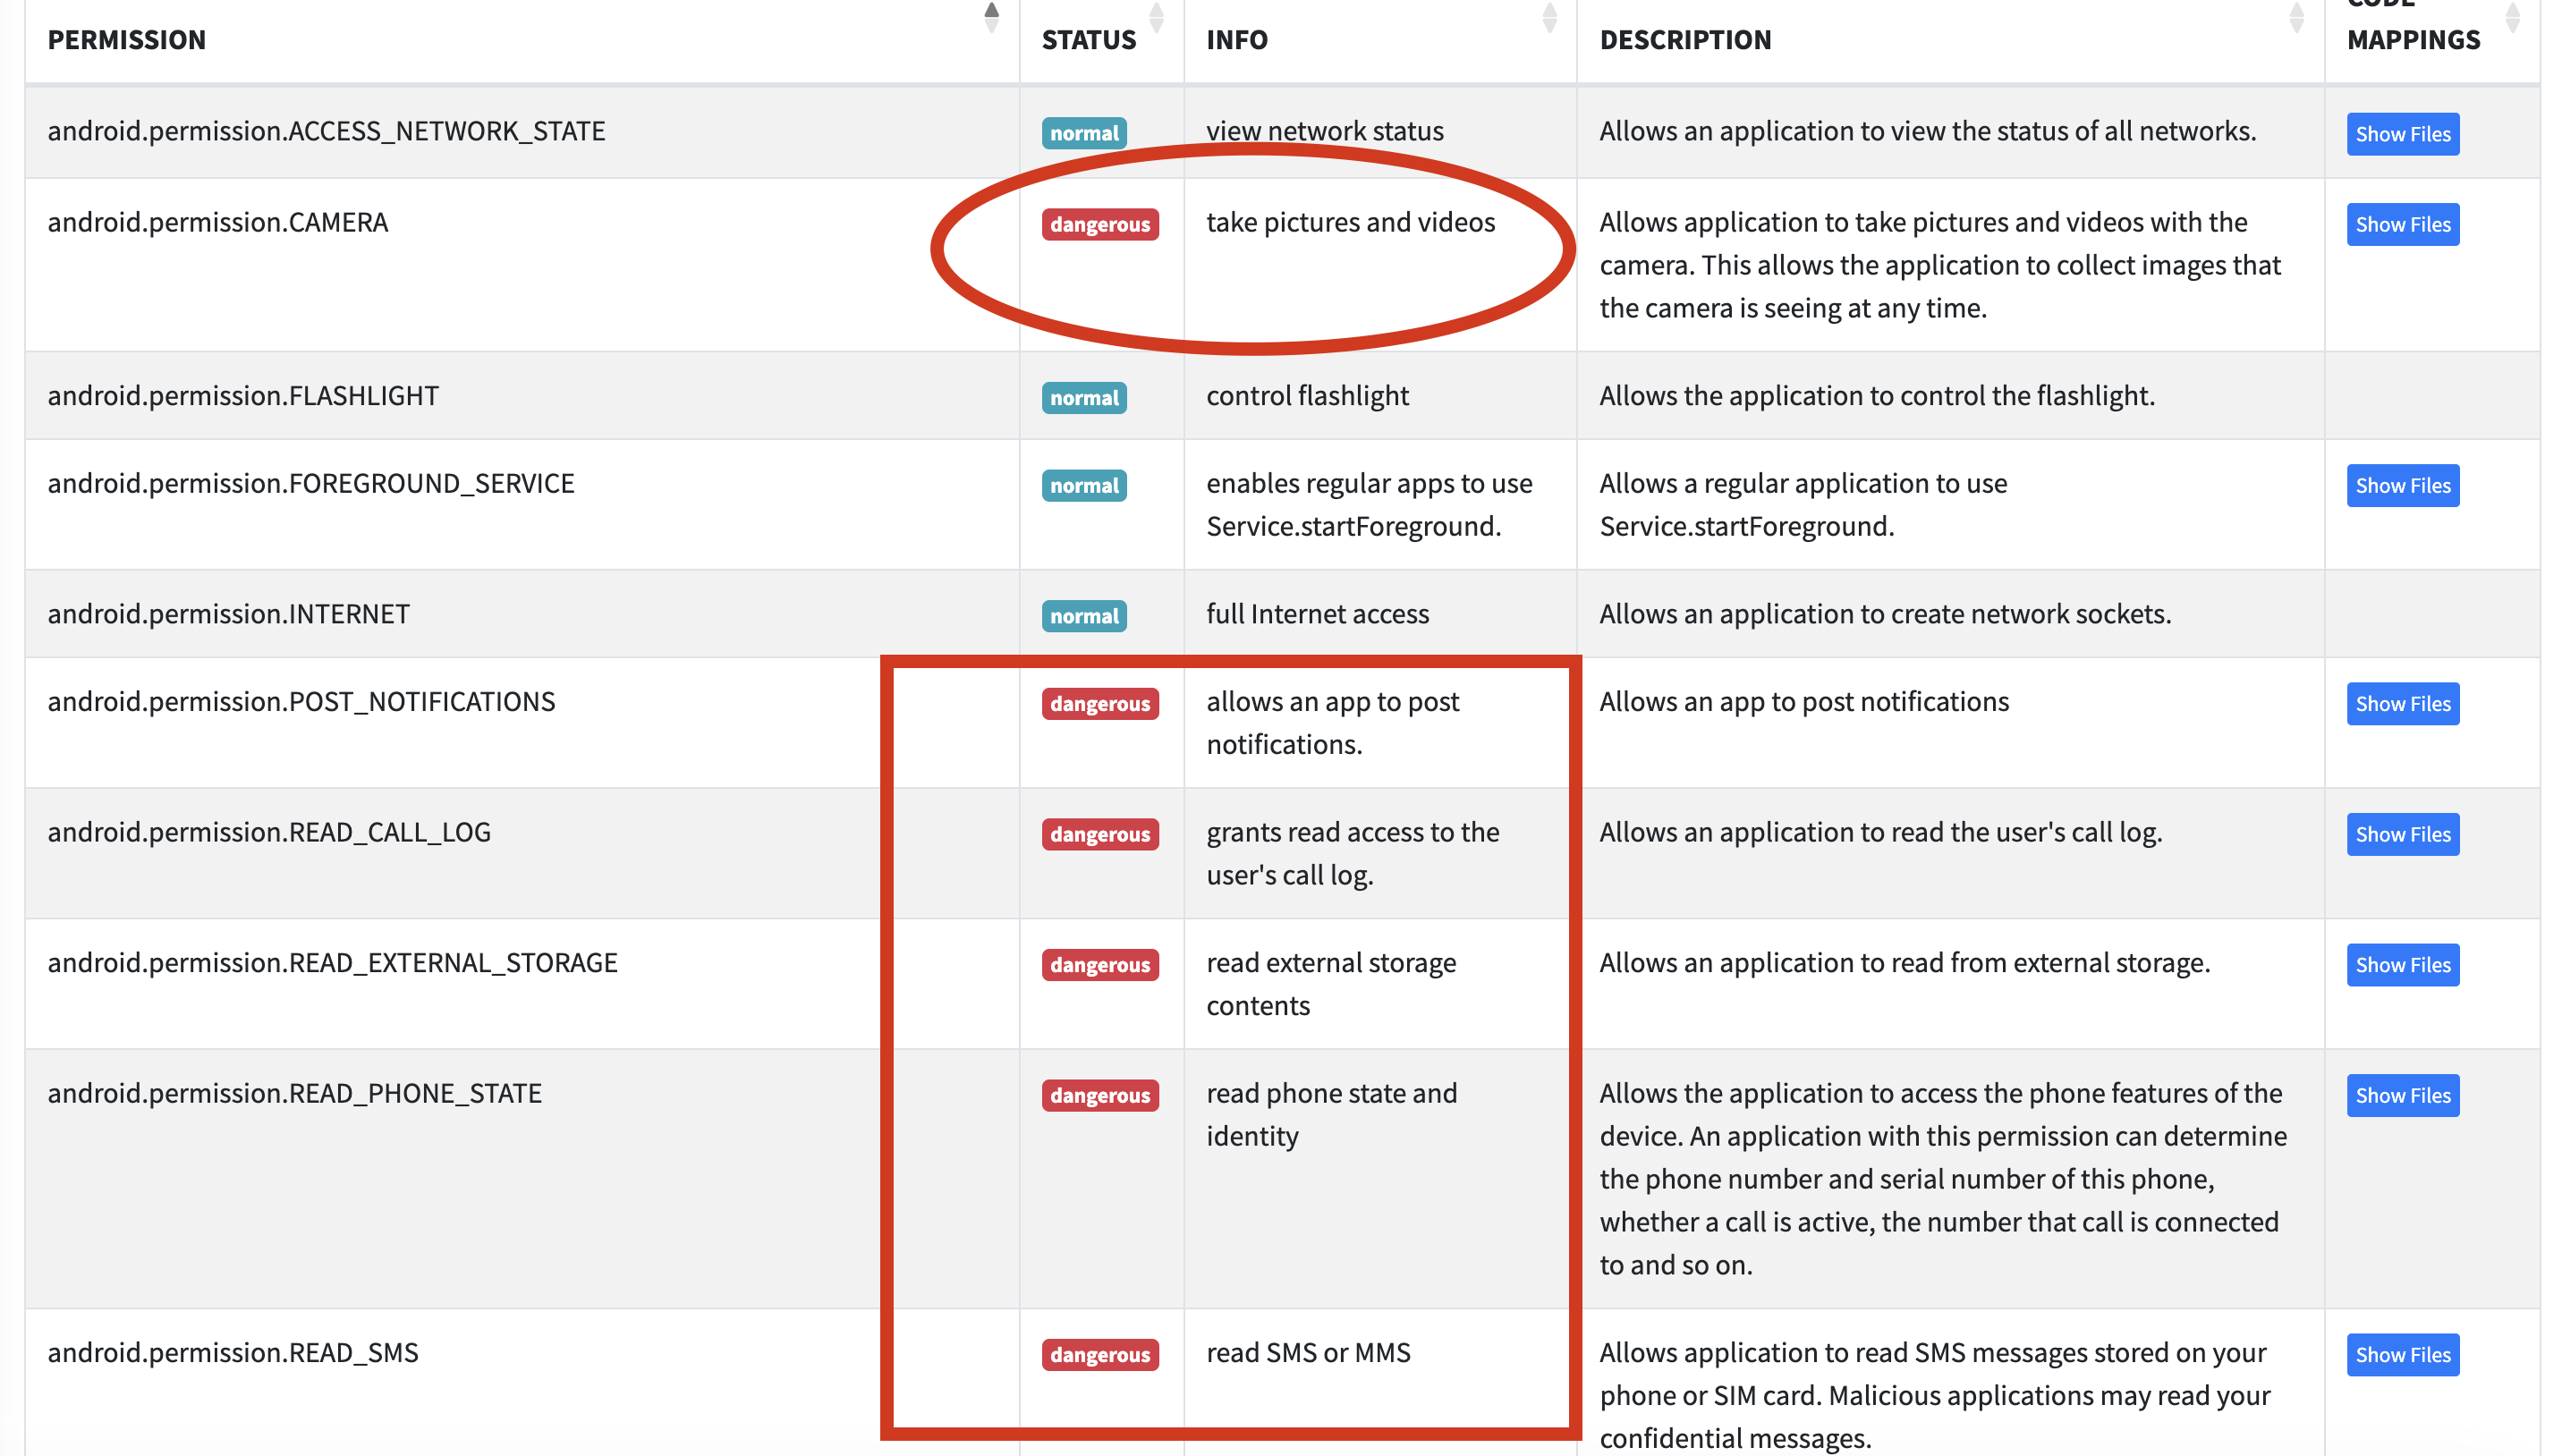Sort table by the INFO column
This screenshot has width=2562, height=1456.
[x=1549, y=18]
